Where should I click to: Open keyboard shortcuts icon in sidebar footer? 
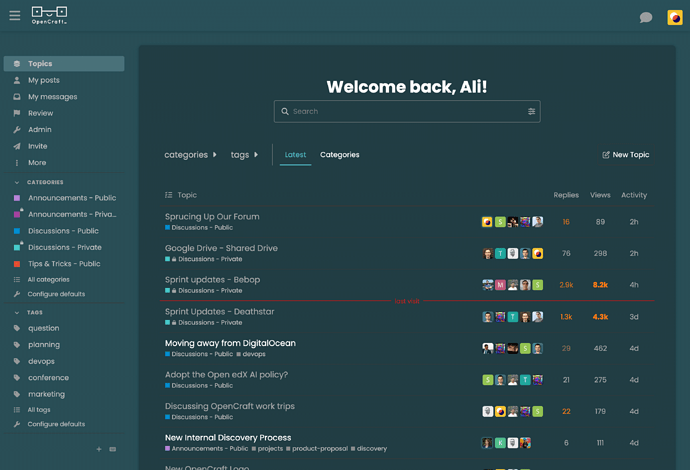113,449
